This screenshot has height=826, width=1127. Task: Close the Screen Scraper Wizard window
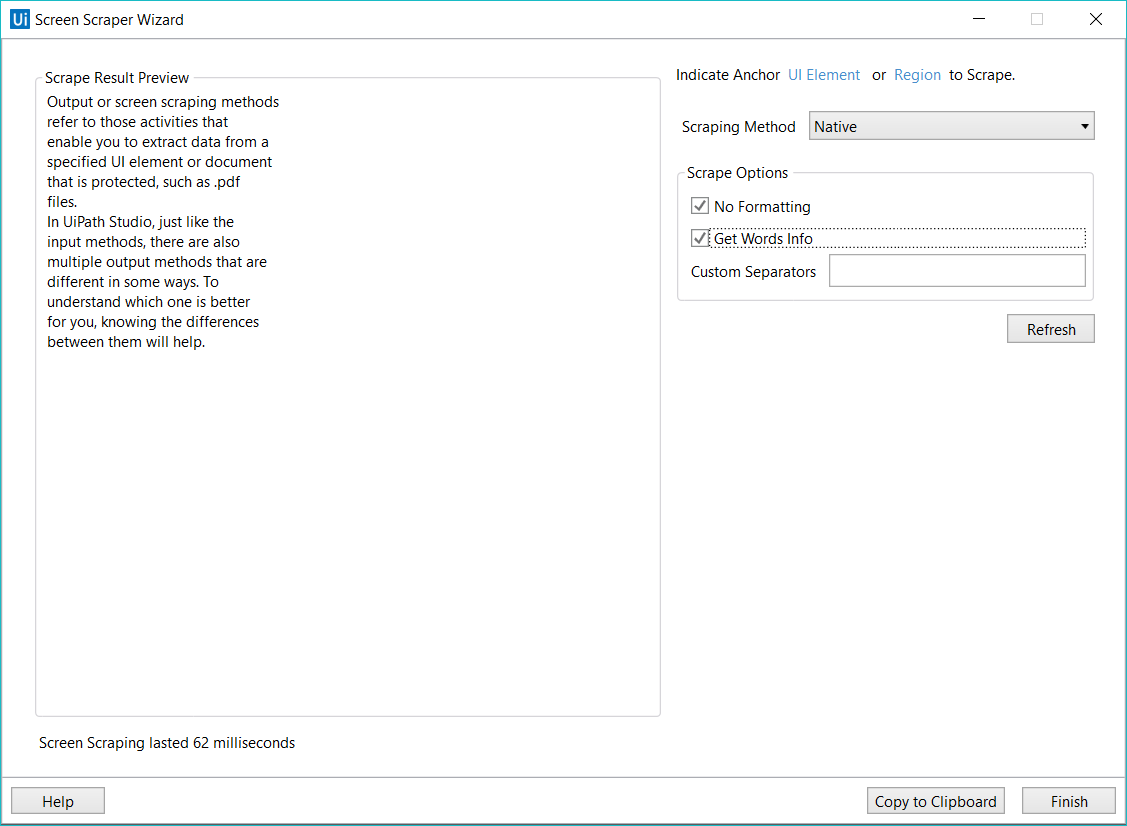click(1095, 19)
